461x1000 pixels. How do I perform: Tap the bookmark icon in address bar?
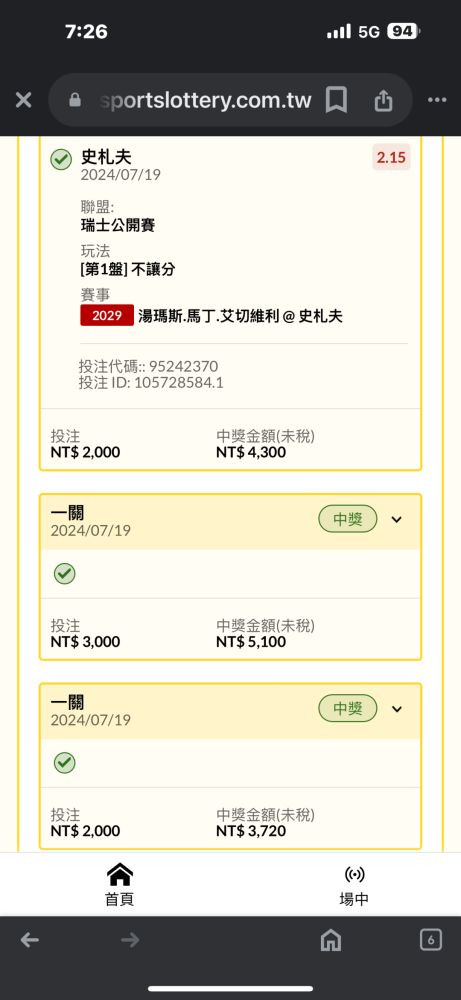(x=335, y=100)
